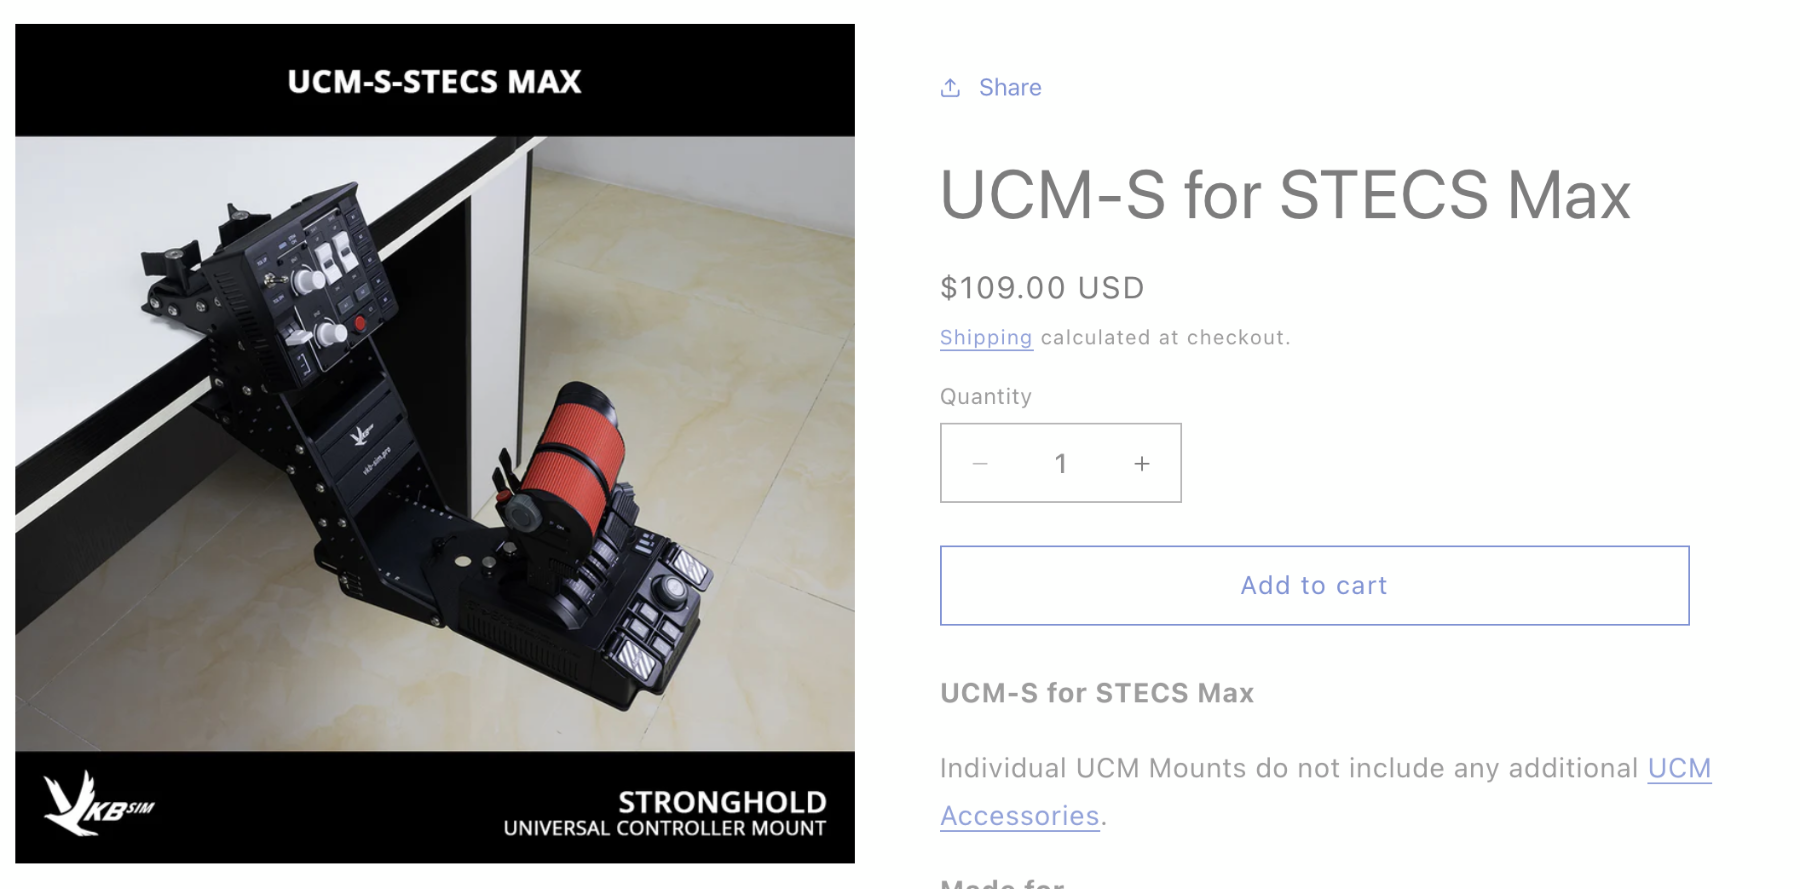The image size is (1800, 889).
Task: Click the Share upload arrow icon
Action: [x=950, y=88]
